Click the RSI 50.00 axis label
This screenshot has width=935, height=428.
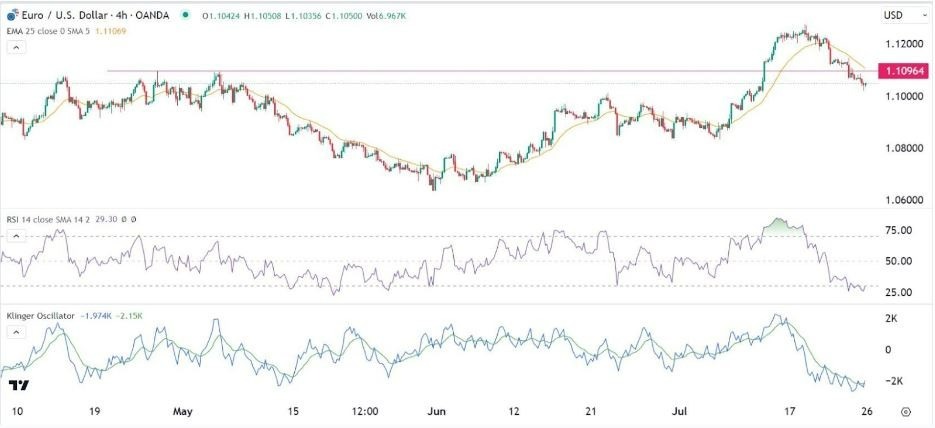(x=898, y=261)
